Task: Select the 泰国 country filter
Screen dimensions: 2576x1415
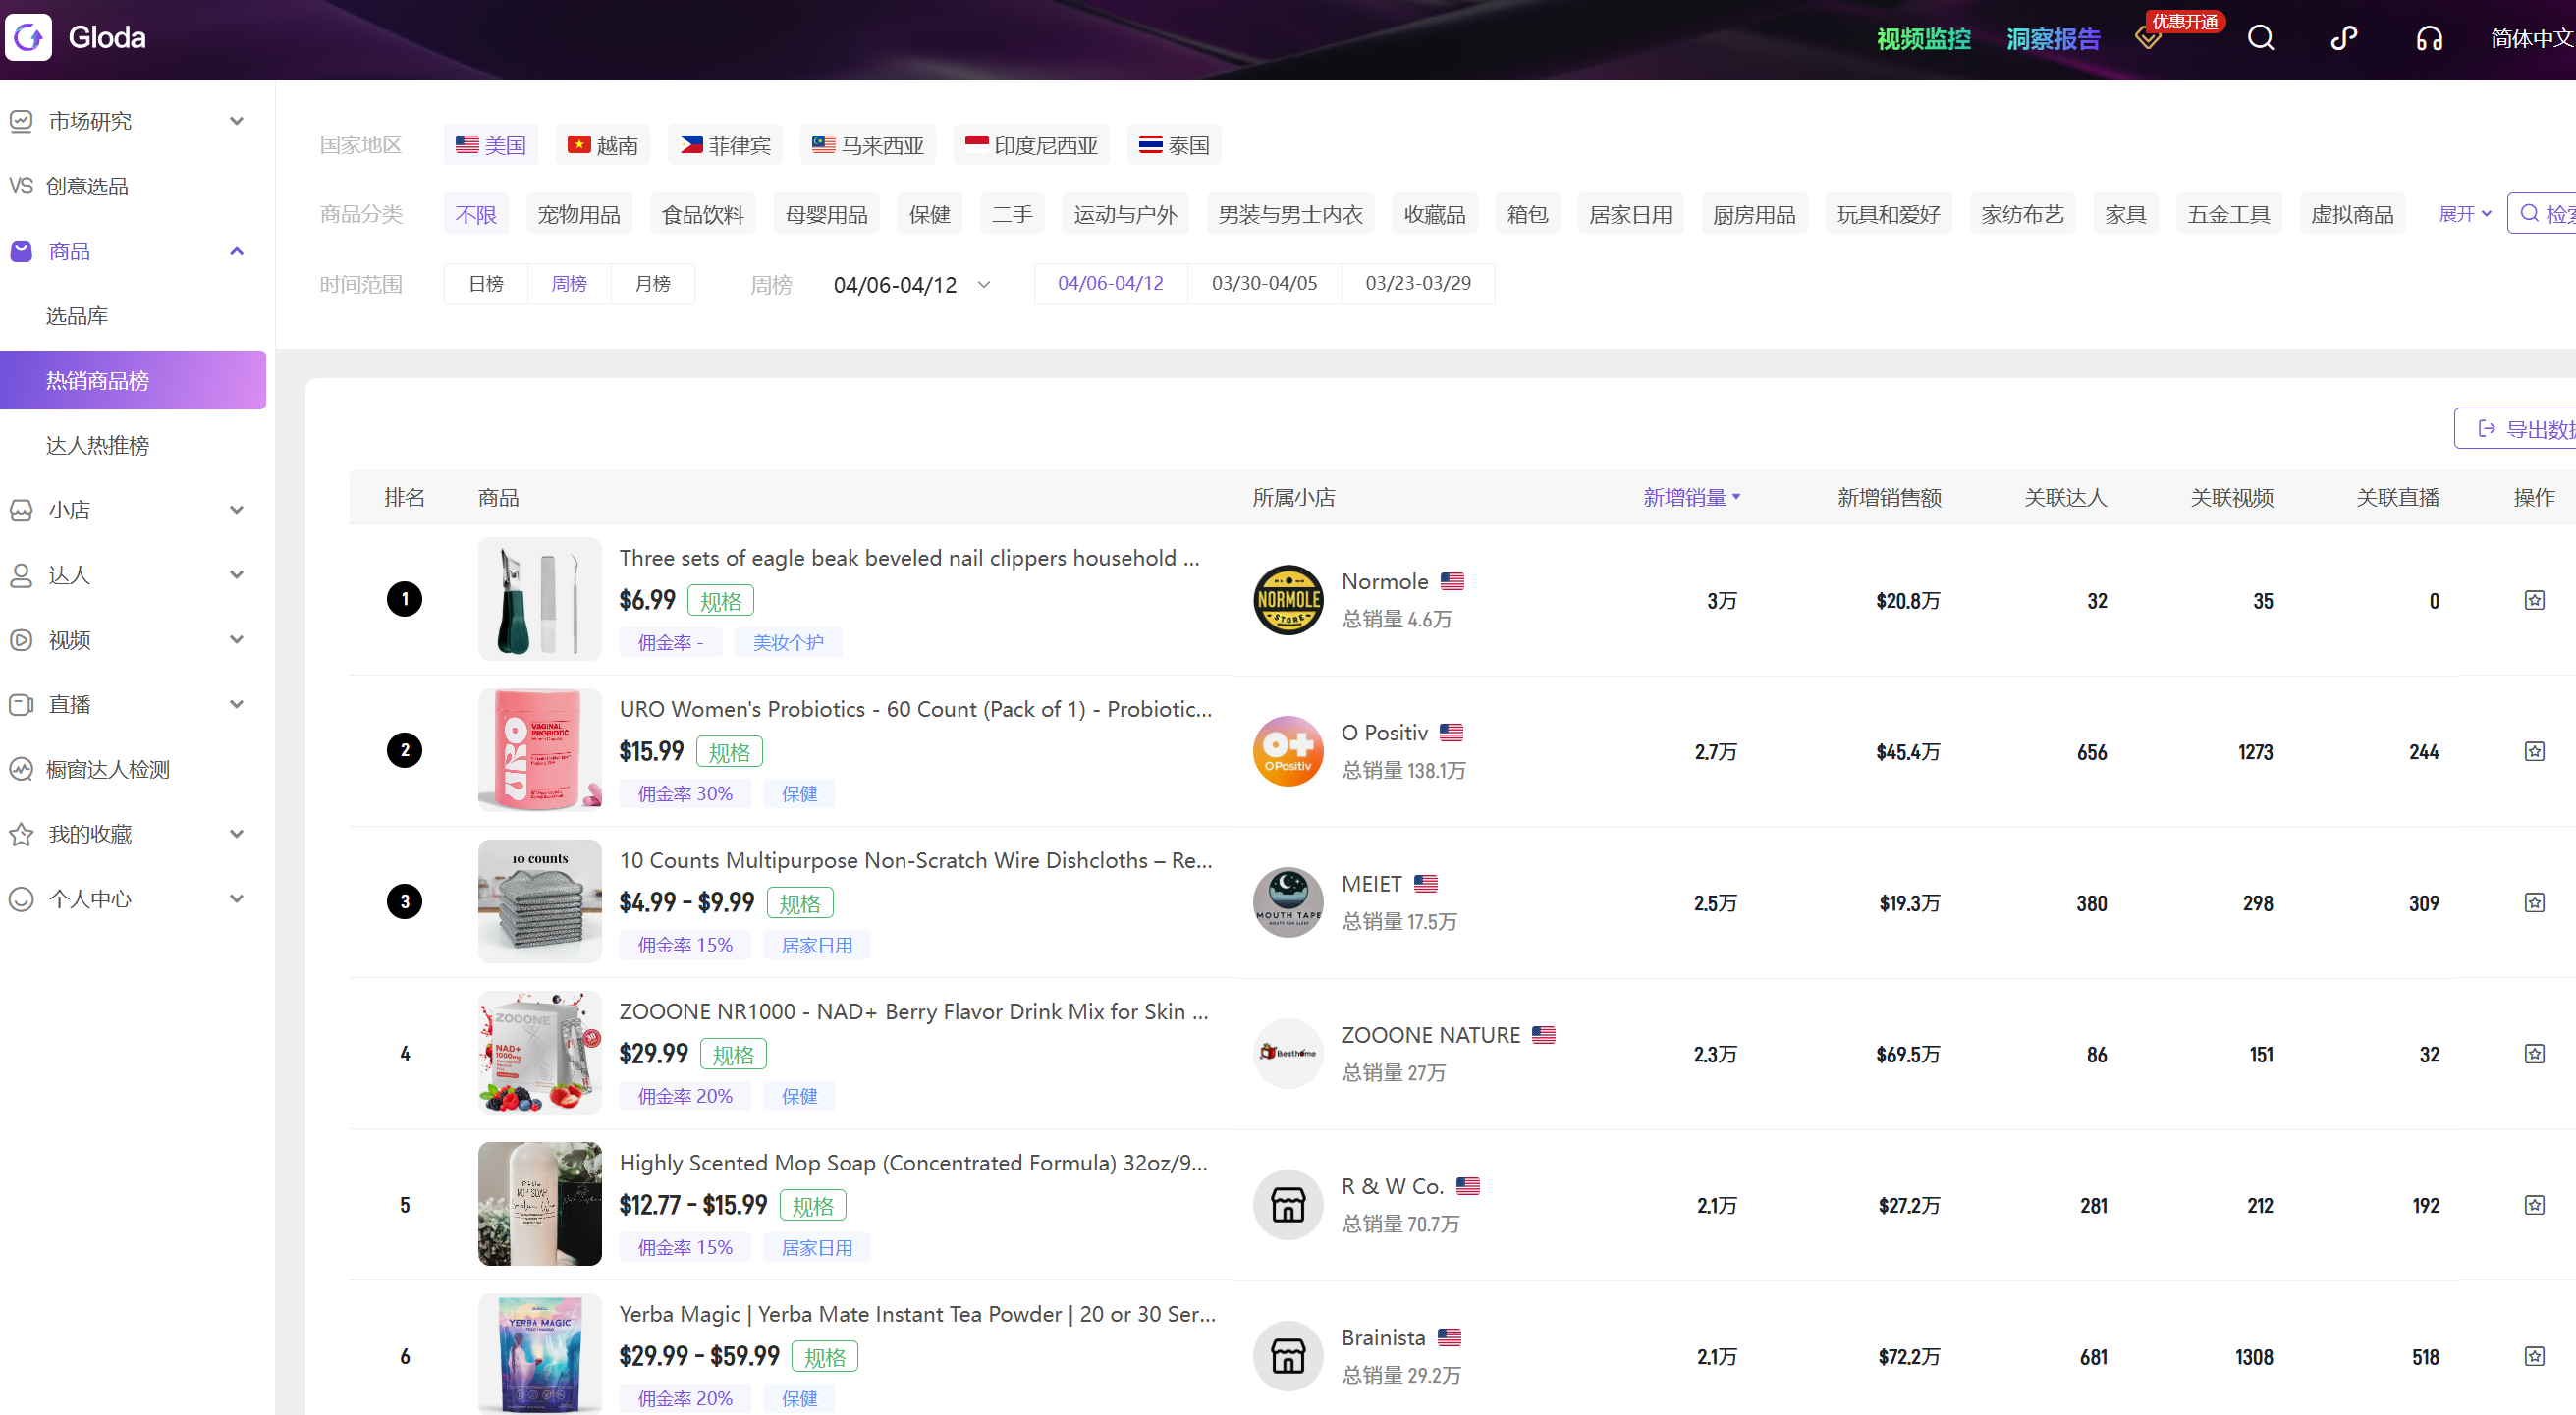Action: (x=1175, y=145)
